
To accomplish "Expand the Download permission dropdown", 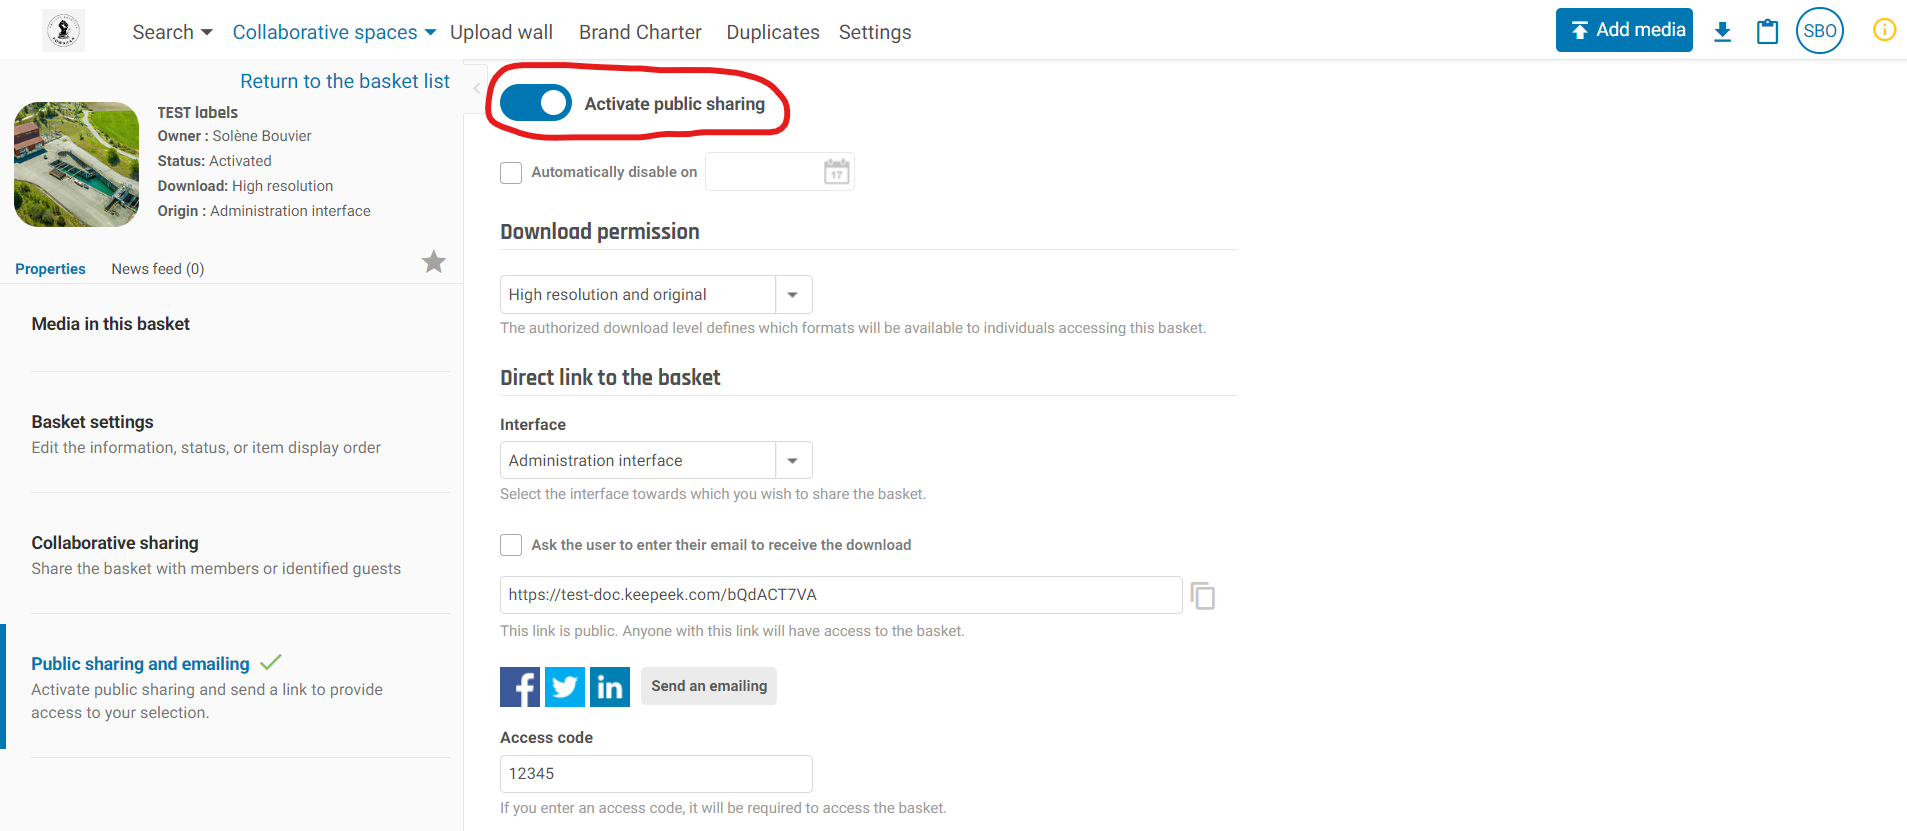I will (x=793, y=295).
